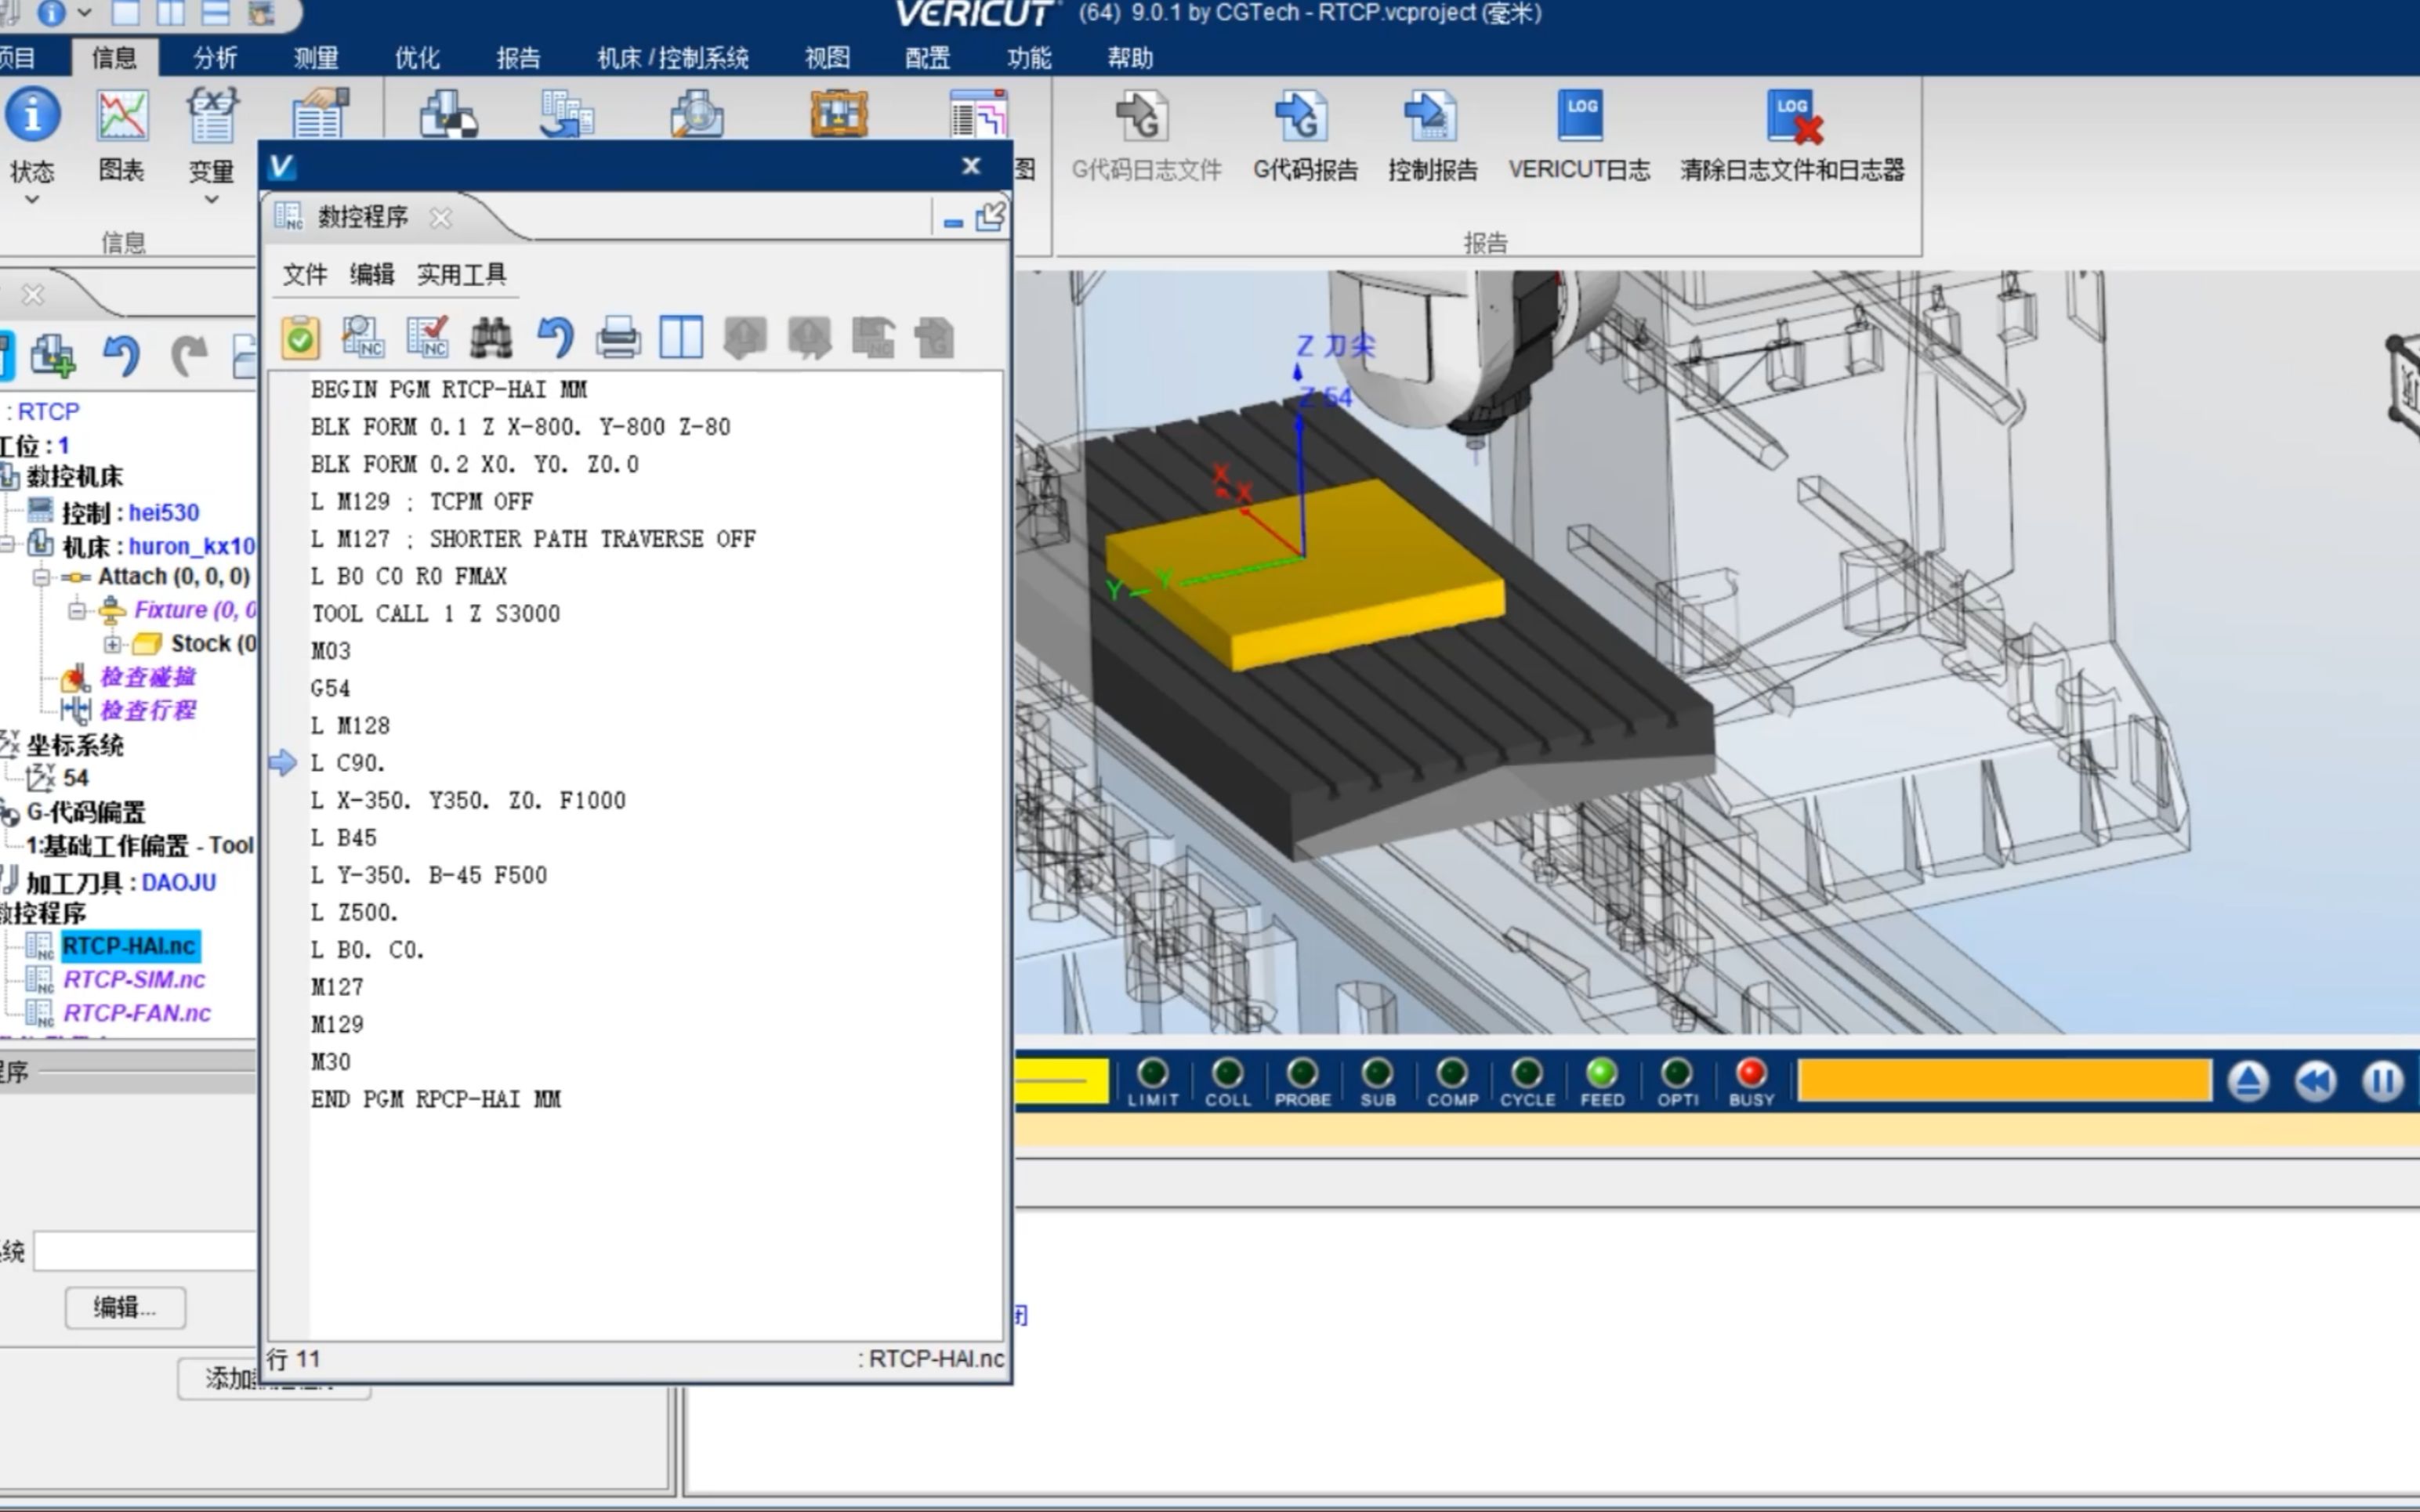2420x1512 pixels.
Task: Click the rewind to start button
Action: pyautogui.click(x=2316, y=1081)
